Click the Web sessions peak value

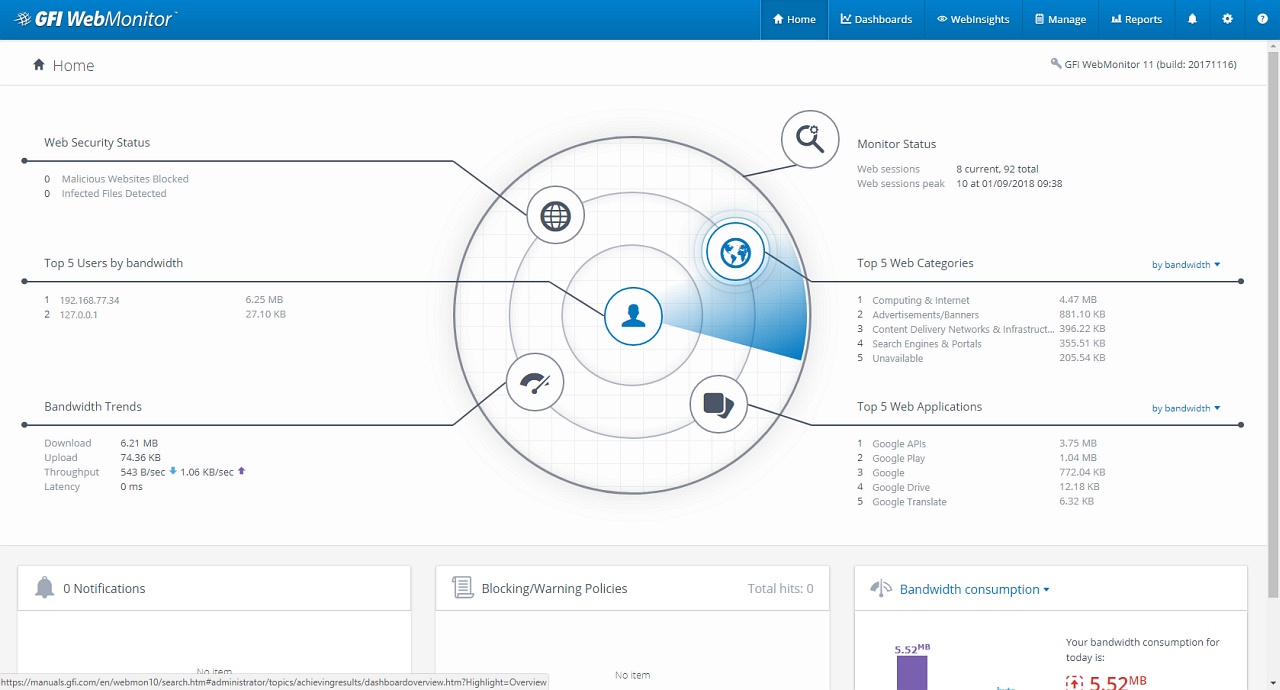(1009, 184)
